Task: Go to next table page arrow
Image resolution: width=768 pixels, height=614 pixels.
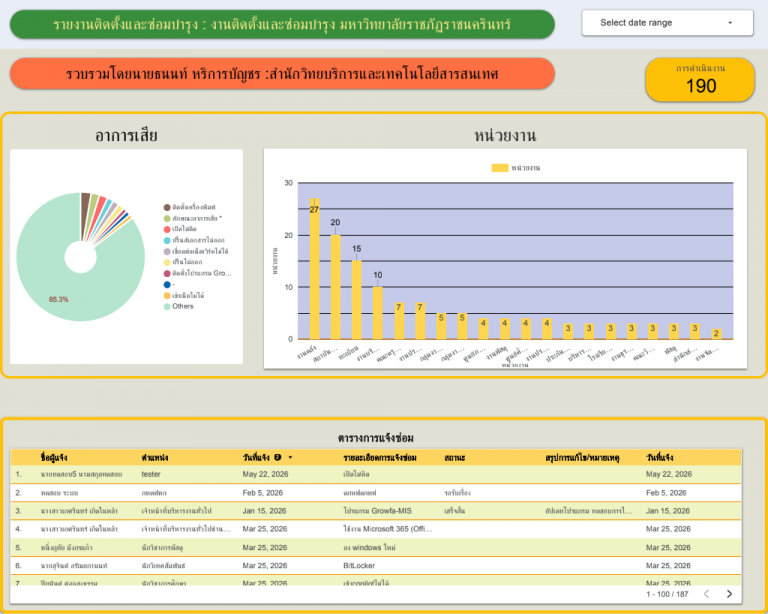Action: coord(729,594)
